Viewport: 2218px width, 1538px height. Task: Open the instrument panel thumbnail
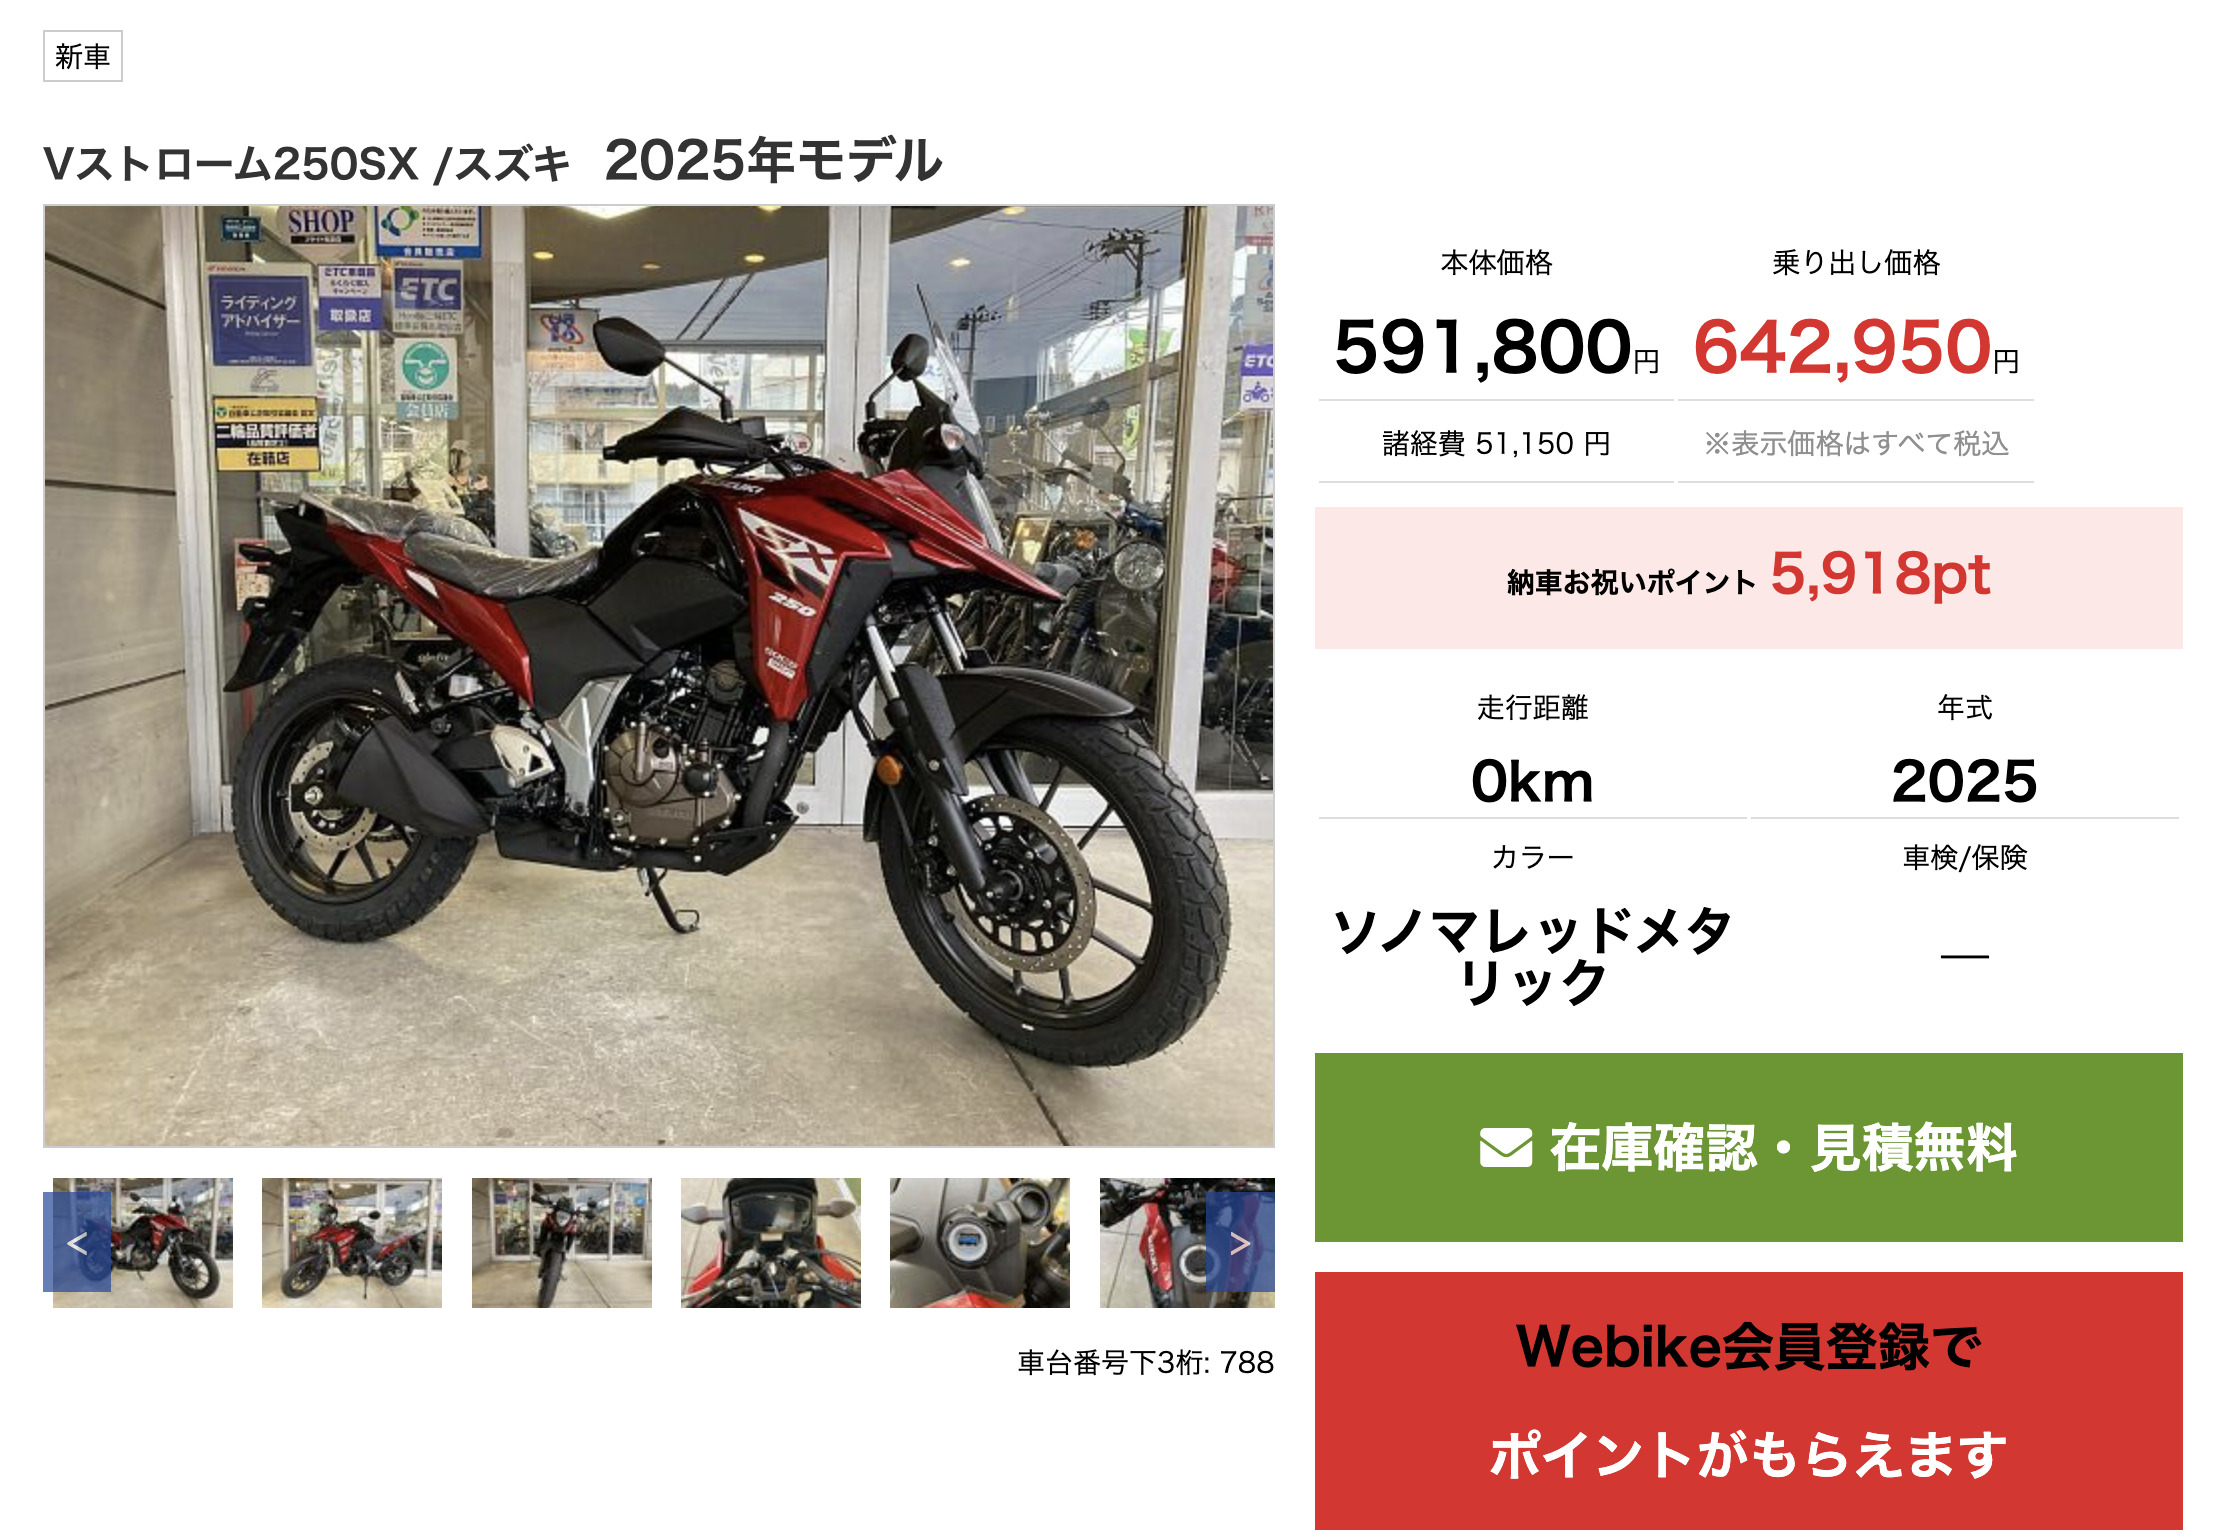click(x=771, y=1242)
